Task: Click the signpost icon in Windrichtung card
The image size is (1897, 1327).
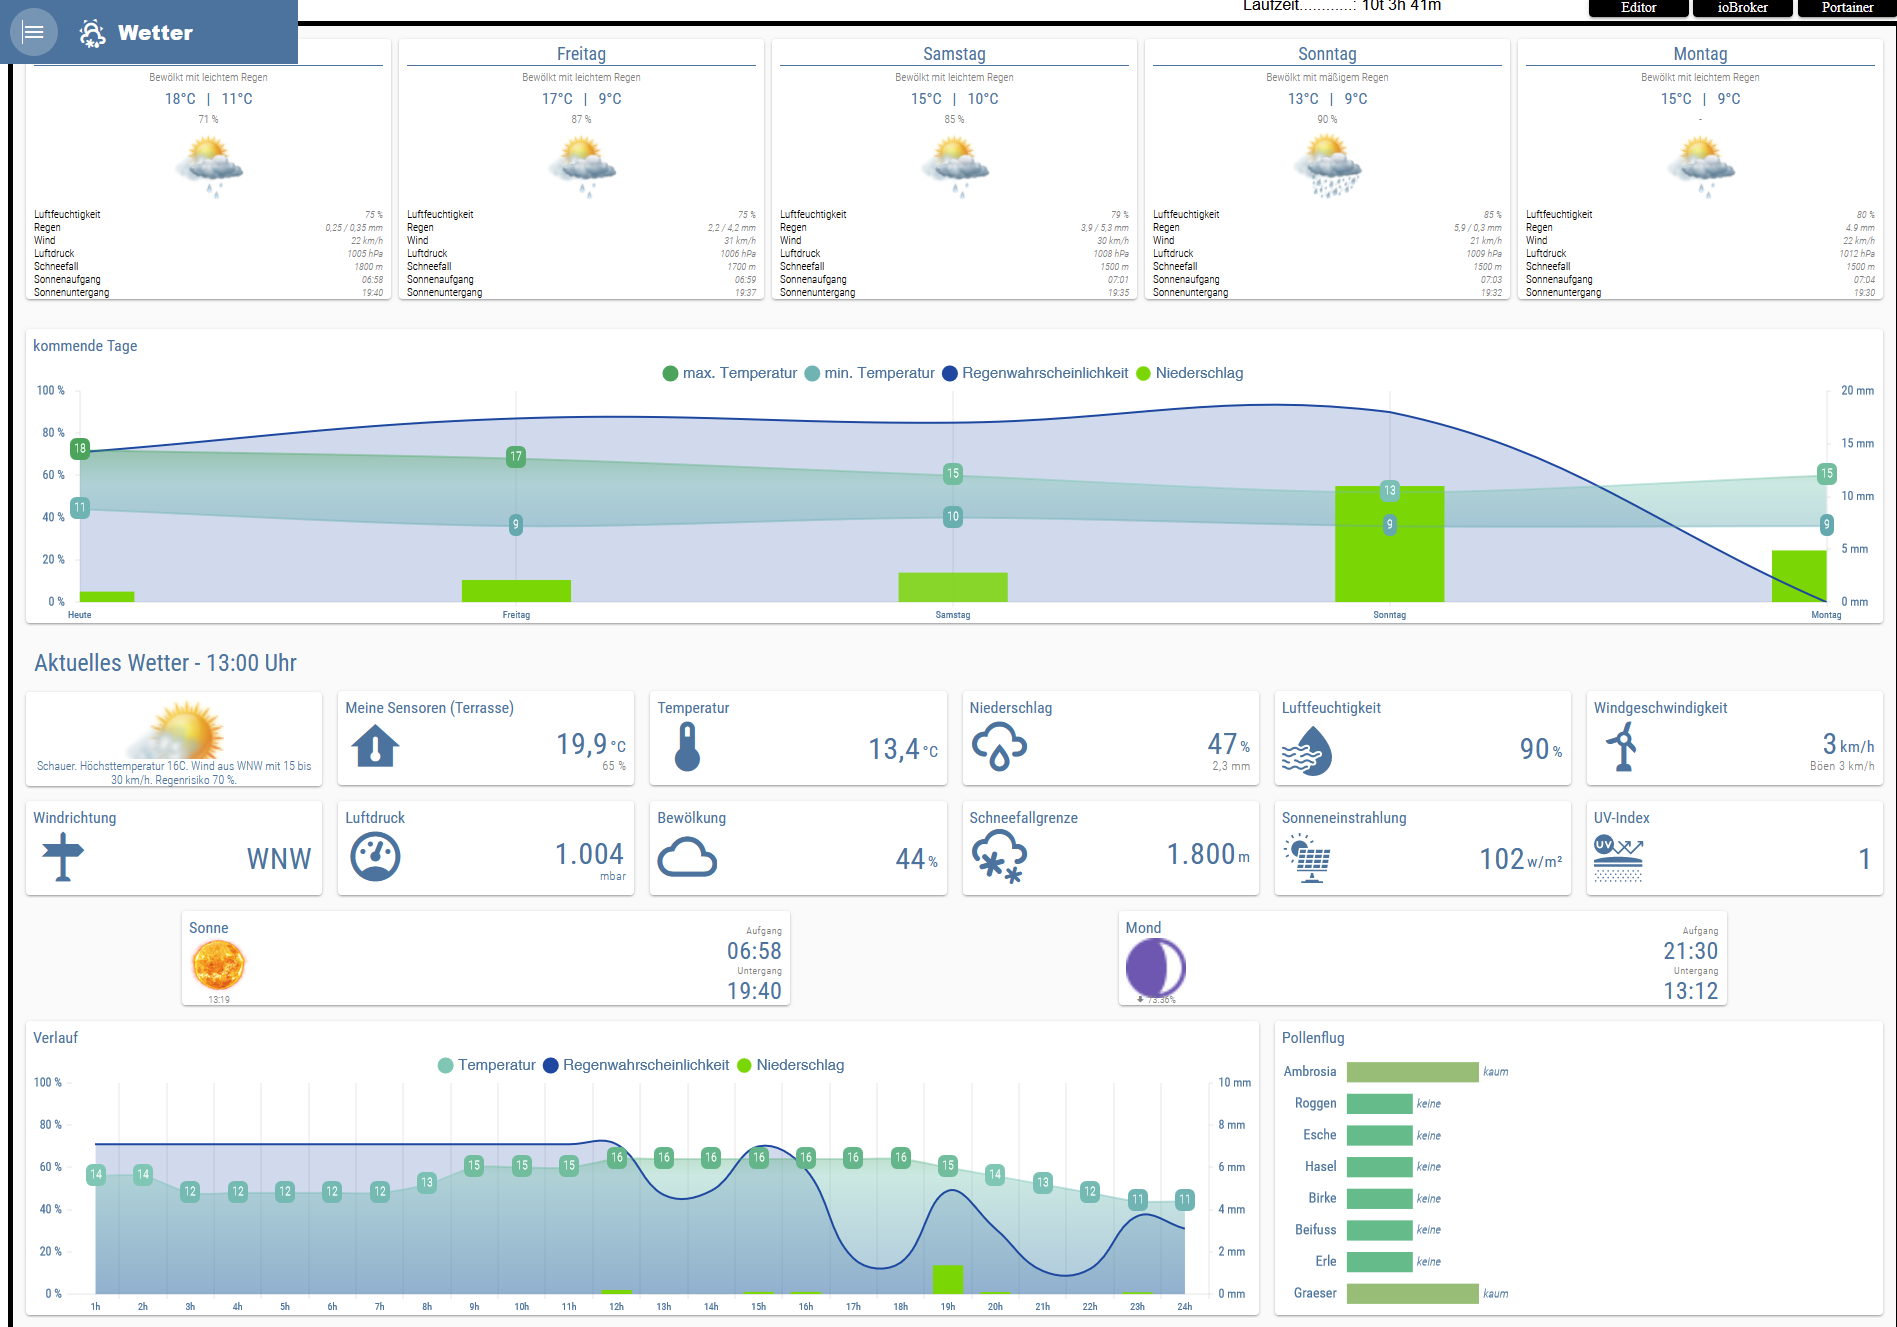Action: click(63, 857)
